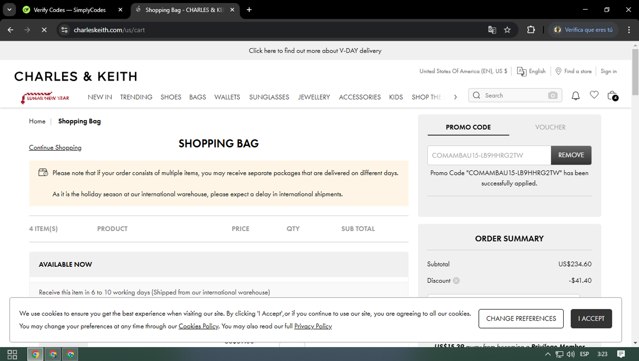Open the Chrome three-dot menu

tap(629, 30)
